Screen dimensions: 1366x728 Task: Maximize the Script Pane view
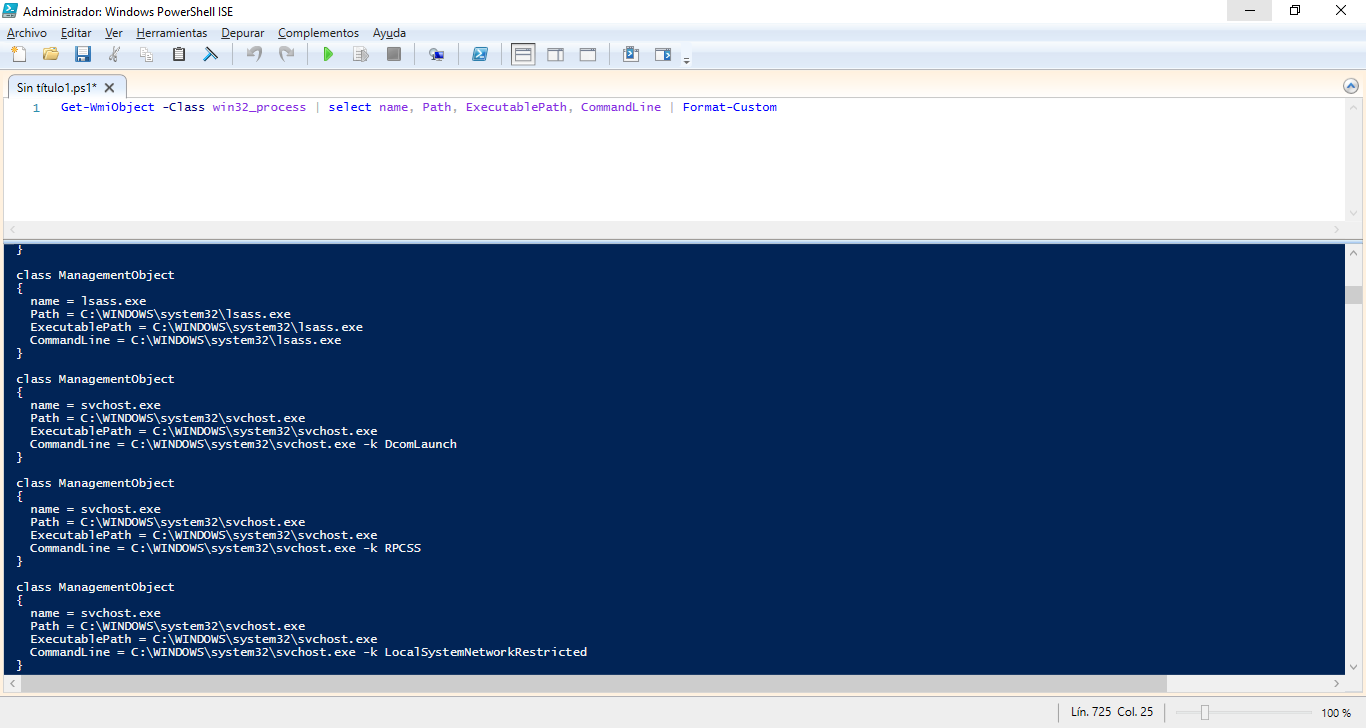[588, 54]
